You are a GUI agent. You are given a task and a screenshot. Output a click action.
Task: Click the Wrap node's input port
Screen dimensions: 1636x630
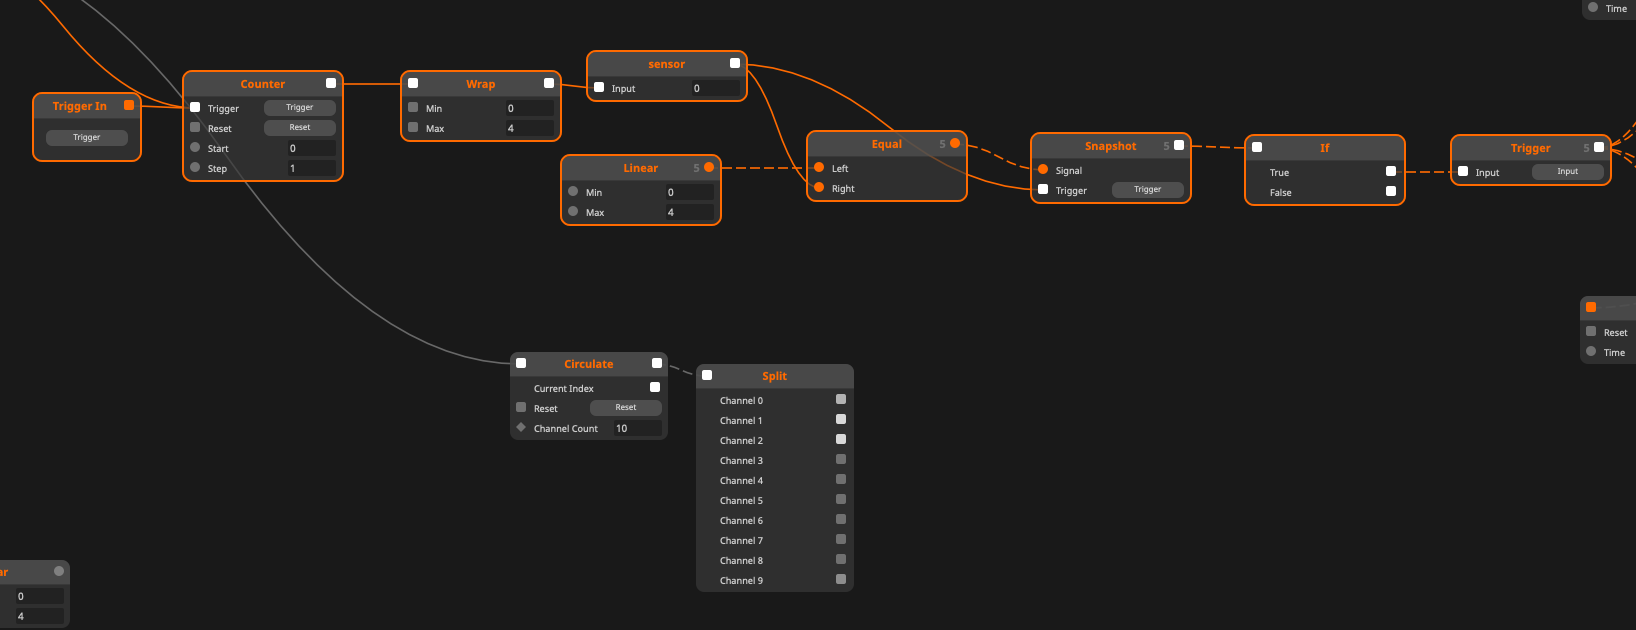point(413,84)
